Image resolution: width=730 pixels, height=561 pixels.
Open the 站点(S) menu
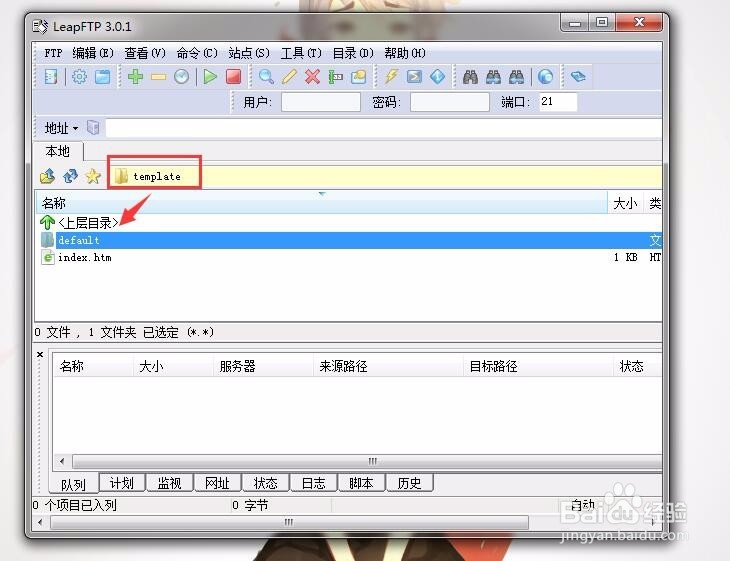(x=249, y=53)
